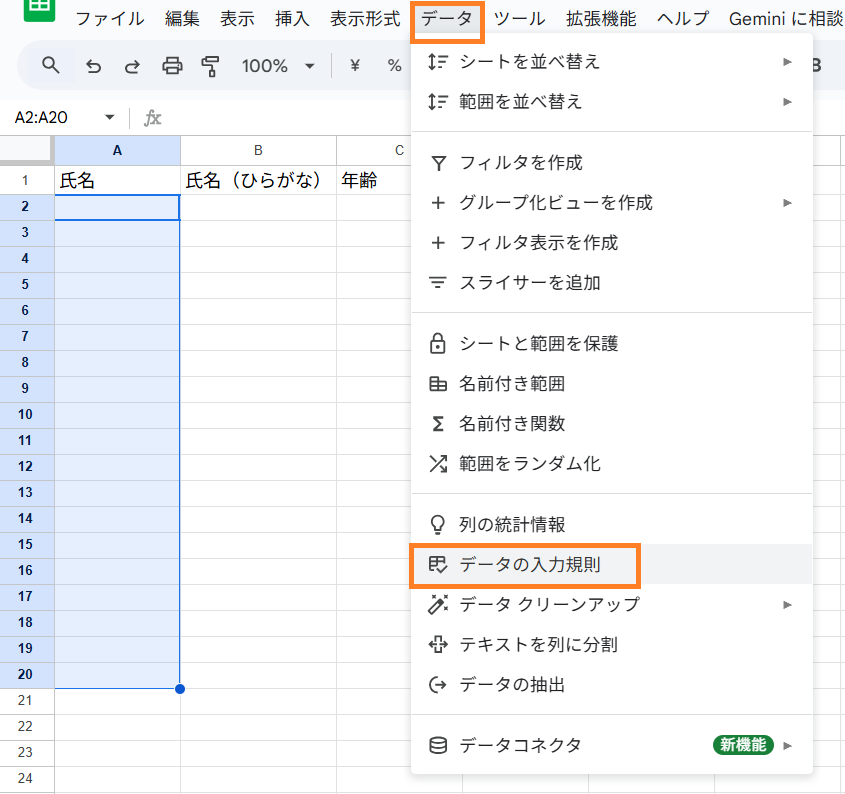Image resolution: width=845 pixels, height=794 pixels.
Task: Click the yen currency format icon
Action: click(355, 66)
